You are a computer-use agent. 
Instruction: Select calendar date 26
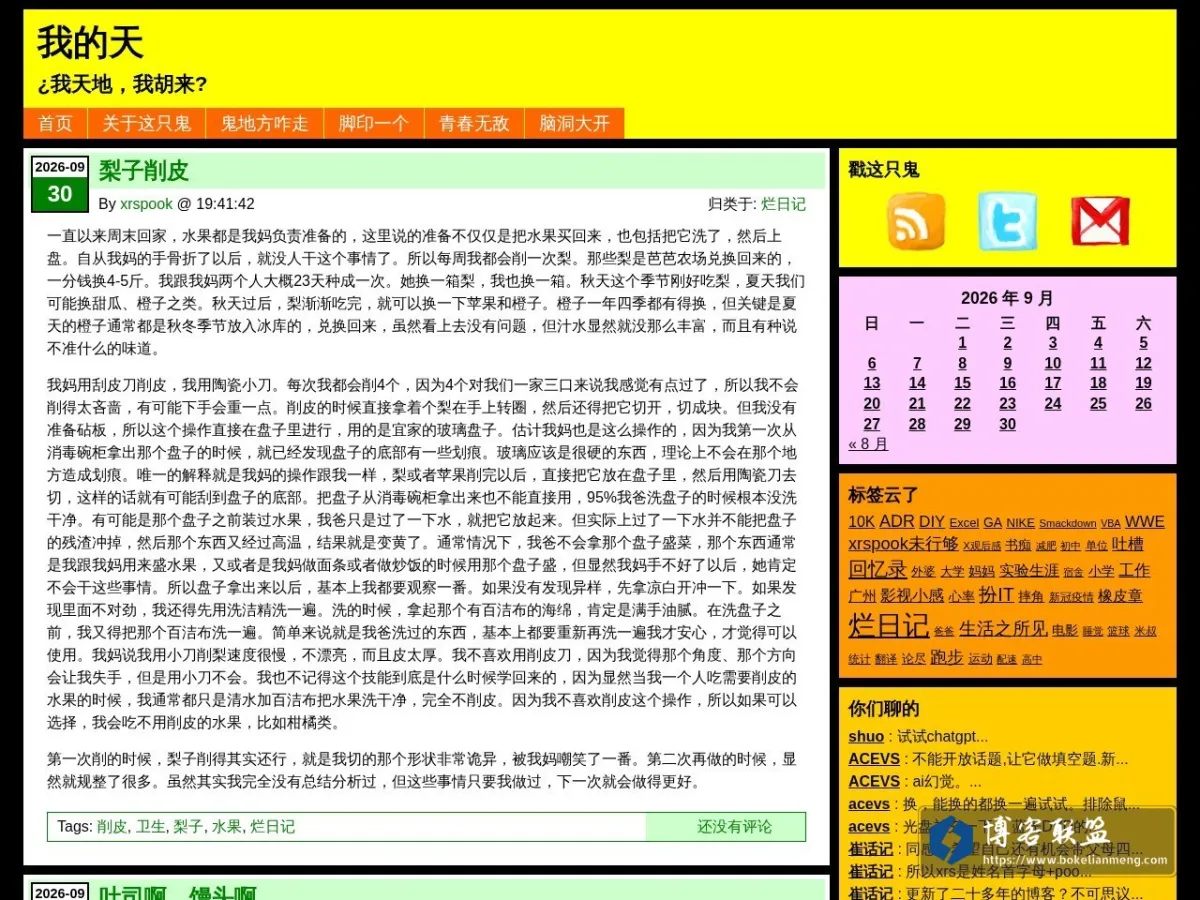pos(1143,404)
